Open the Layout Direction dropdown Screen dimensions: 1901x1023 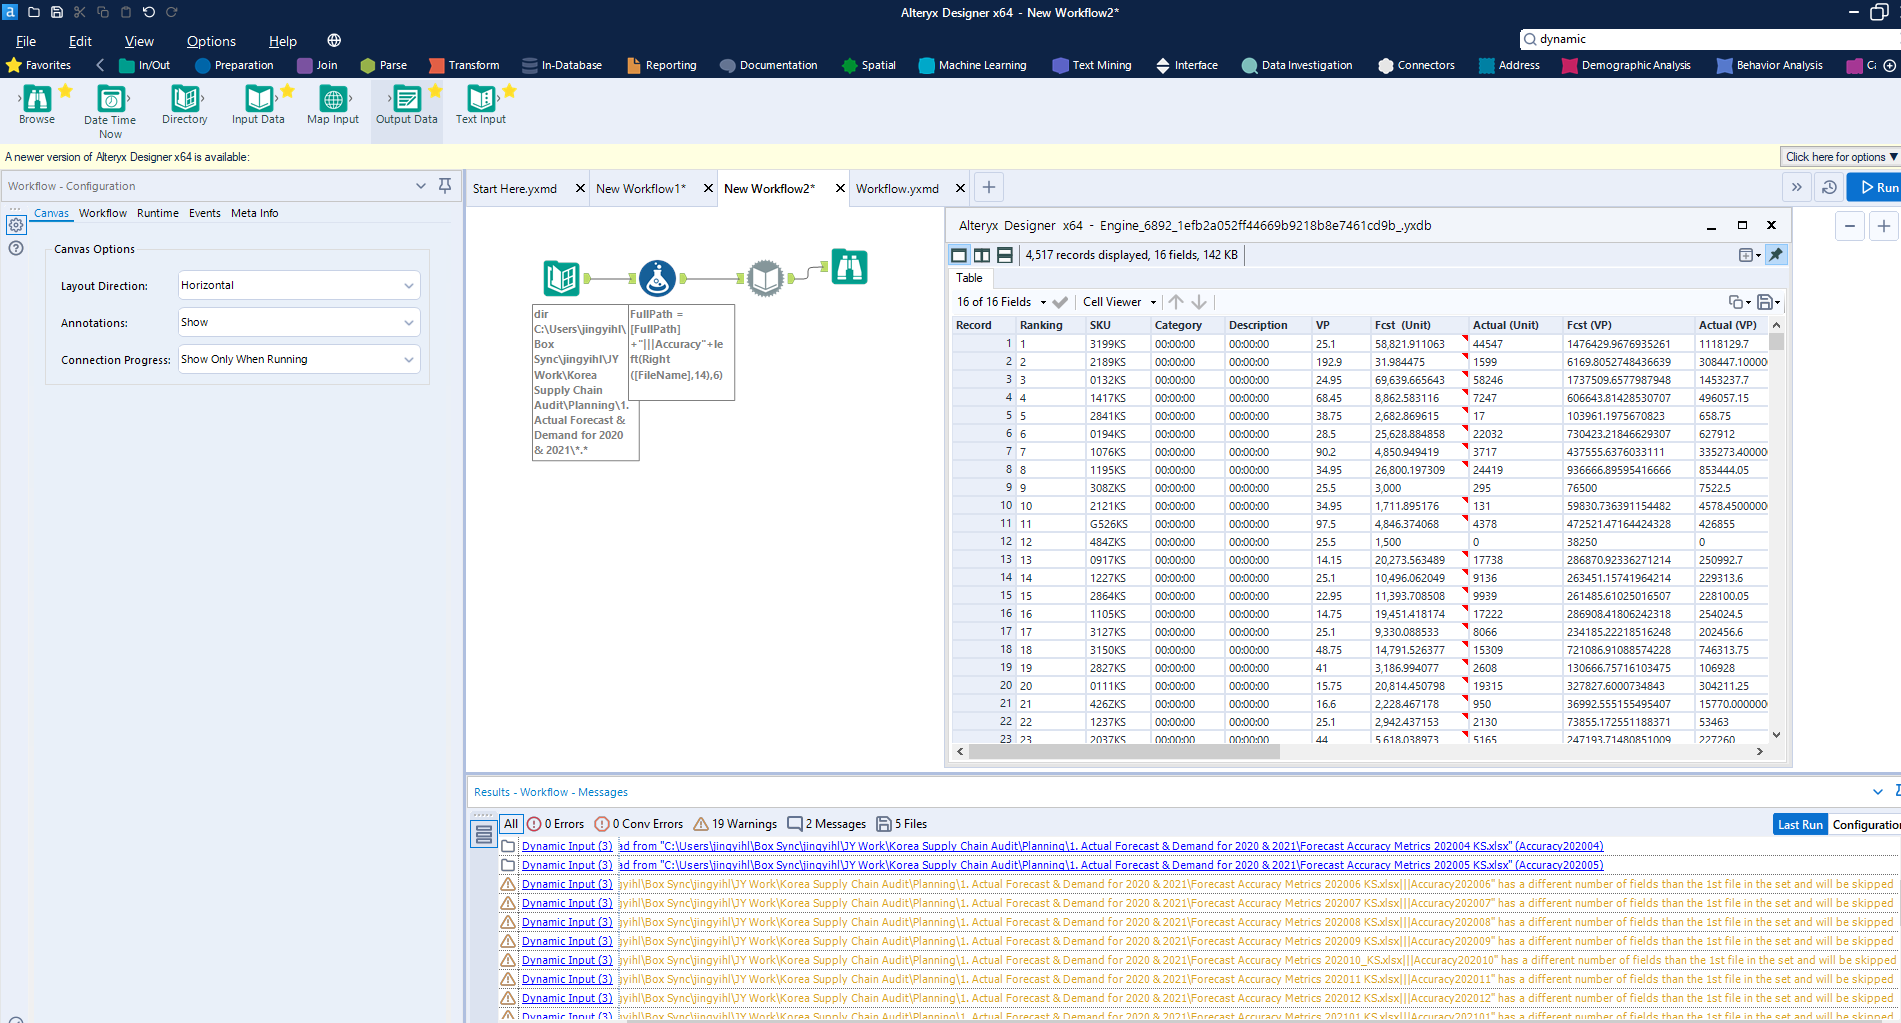coord(298,286)
